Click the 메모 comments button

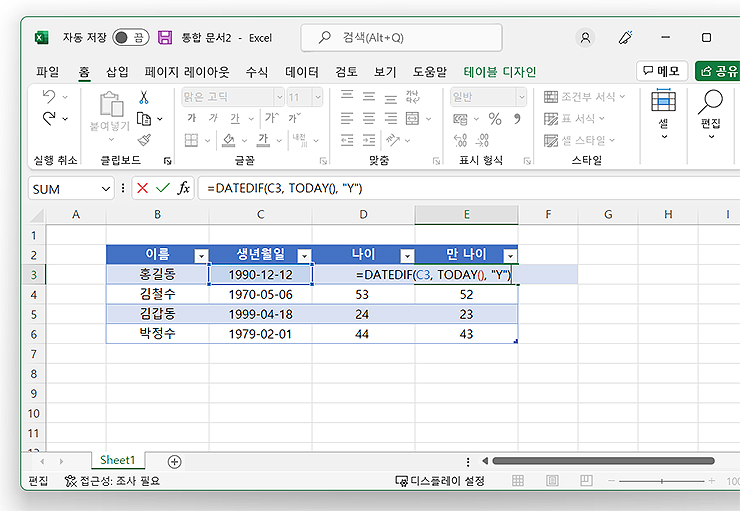tap(662, 71)
